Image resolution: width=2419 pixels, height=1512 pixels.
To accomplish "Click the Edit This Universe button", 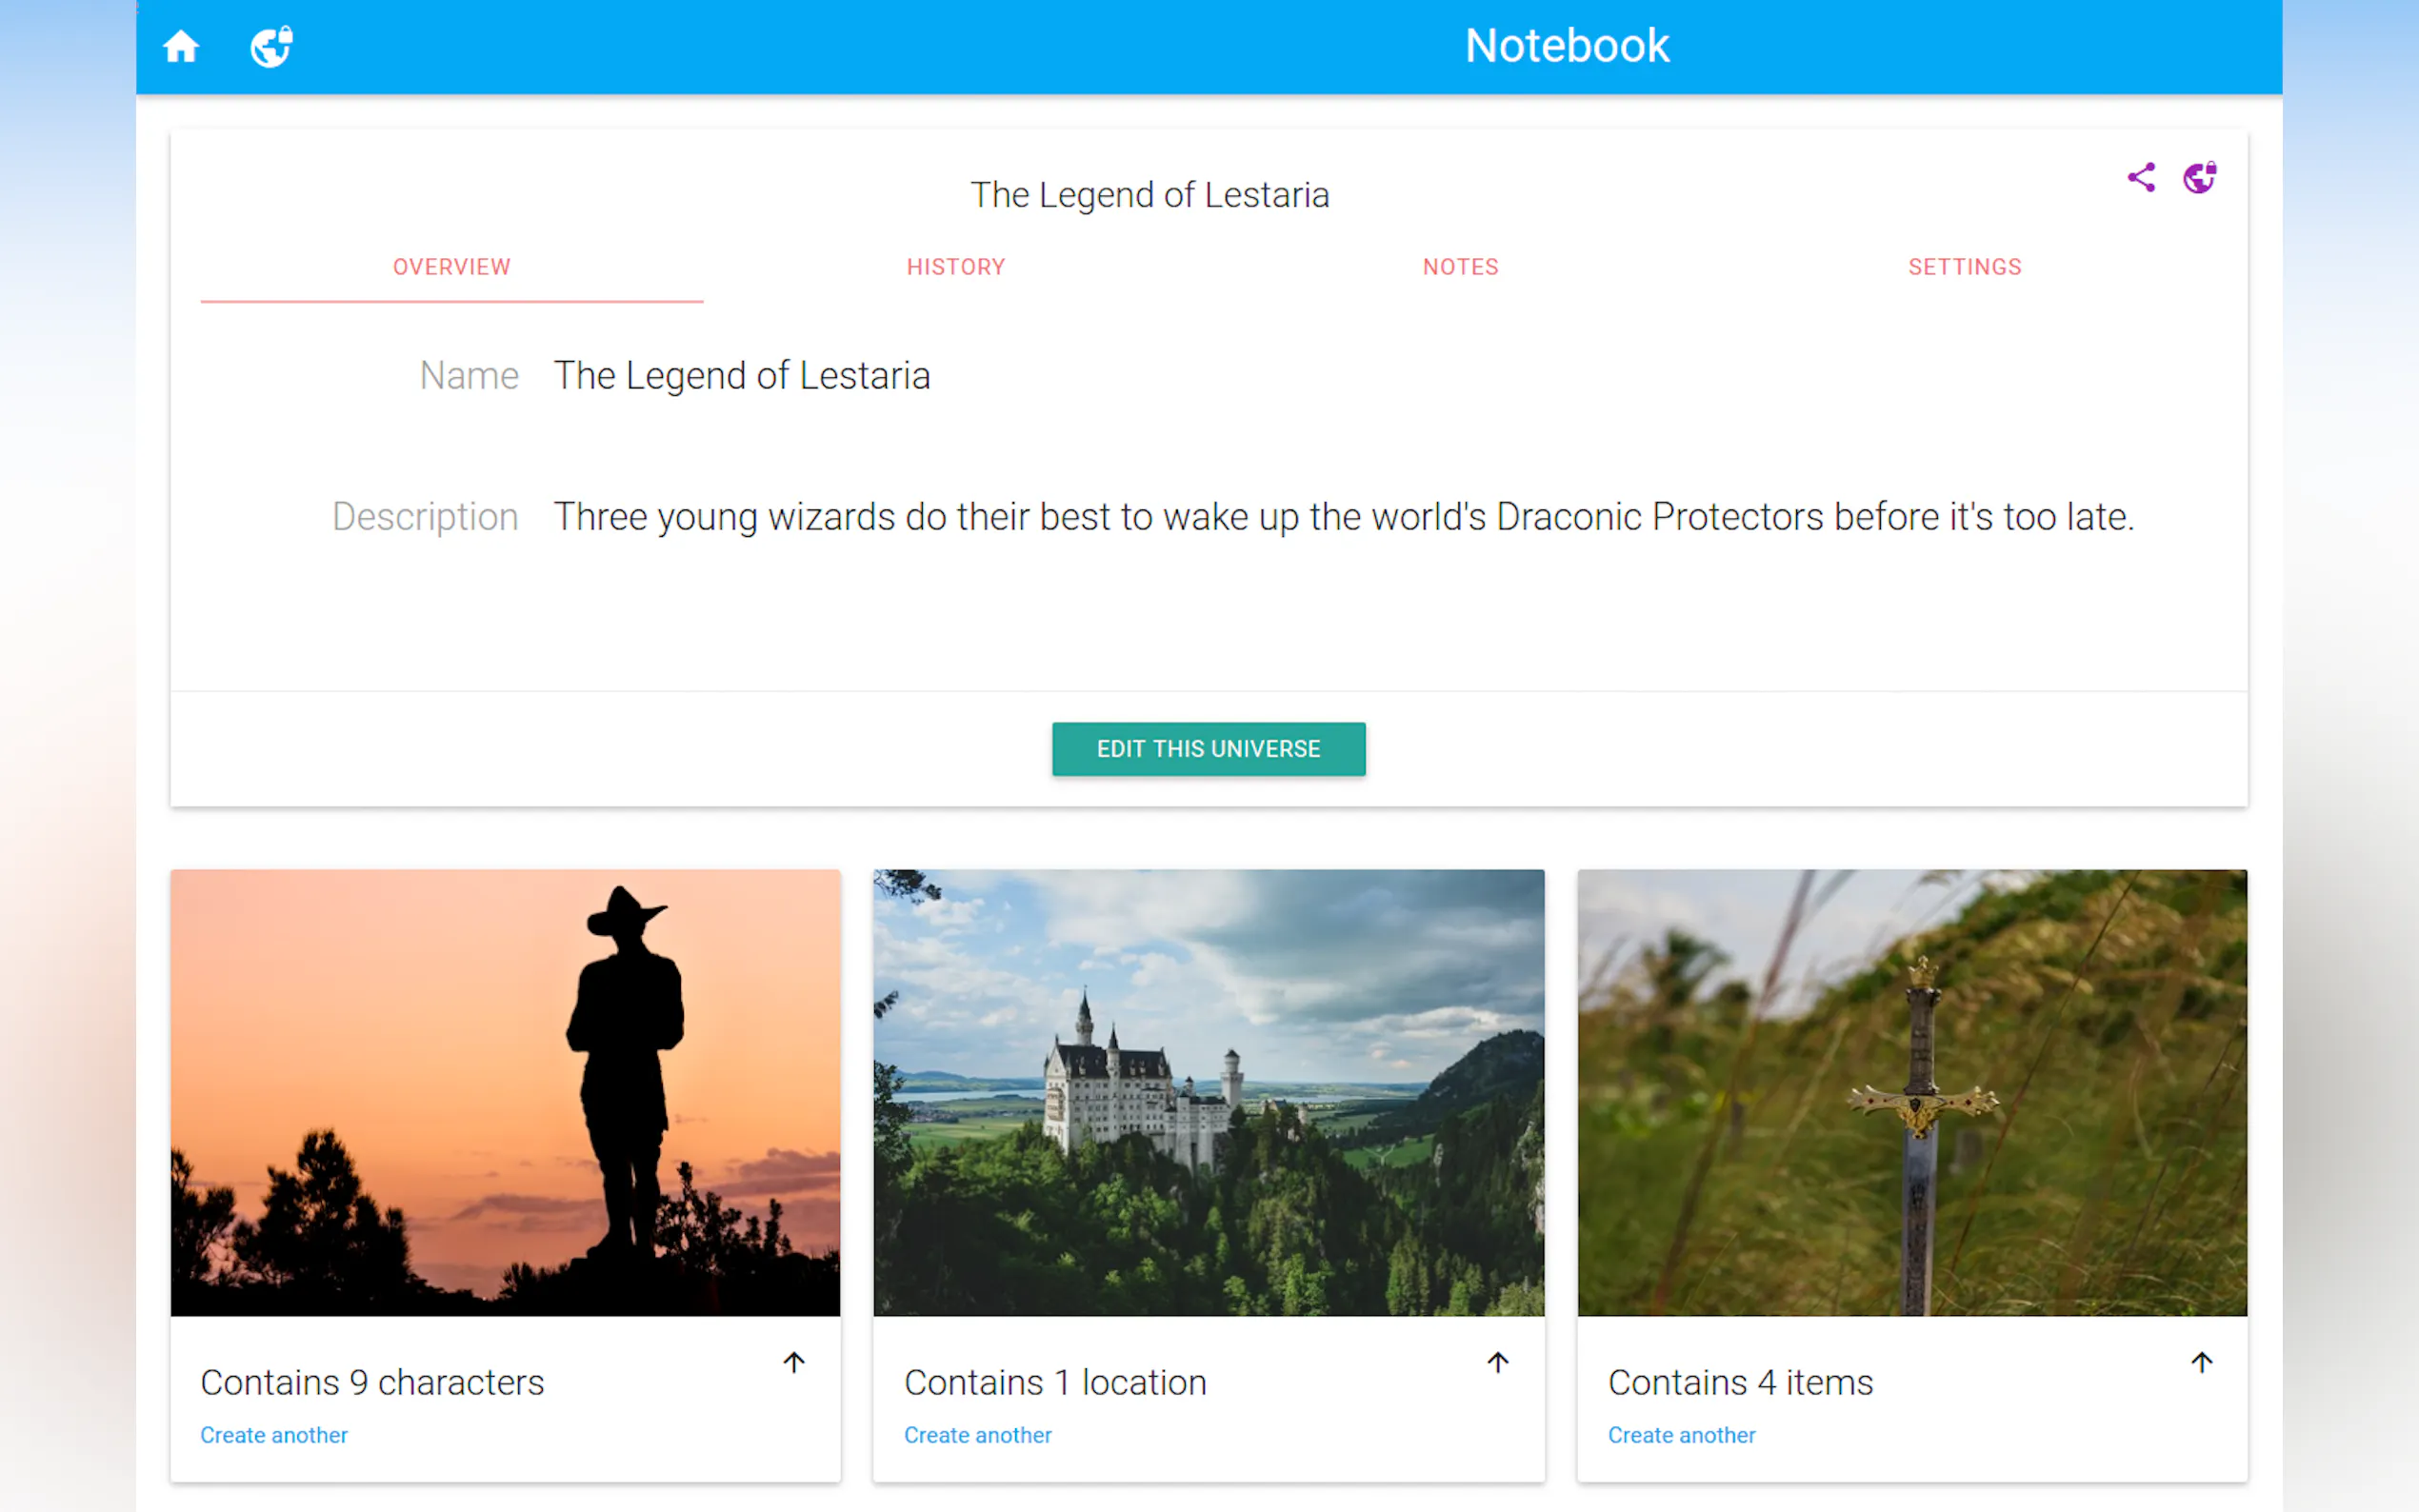I will 1208,749.
